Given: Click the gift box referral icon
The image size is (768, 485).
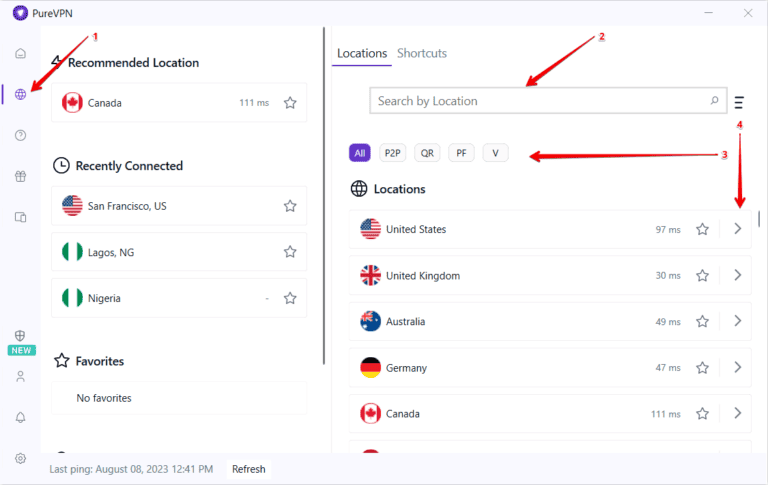Looking at the screenshot, I should click(x=20, y=176).
